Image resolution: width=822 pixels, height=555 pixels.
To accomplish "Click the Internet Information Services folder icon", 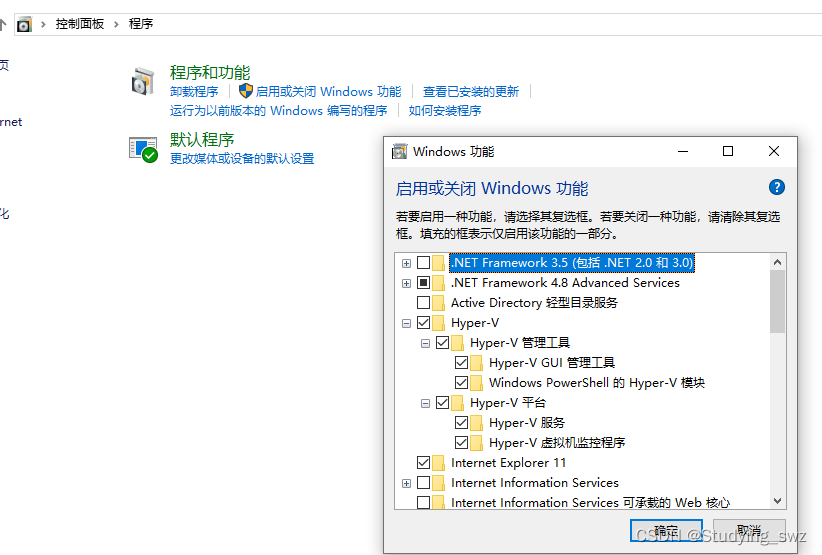I will [439, 483].
